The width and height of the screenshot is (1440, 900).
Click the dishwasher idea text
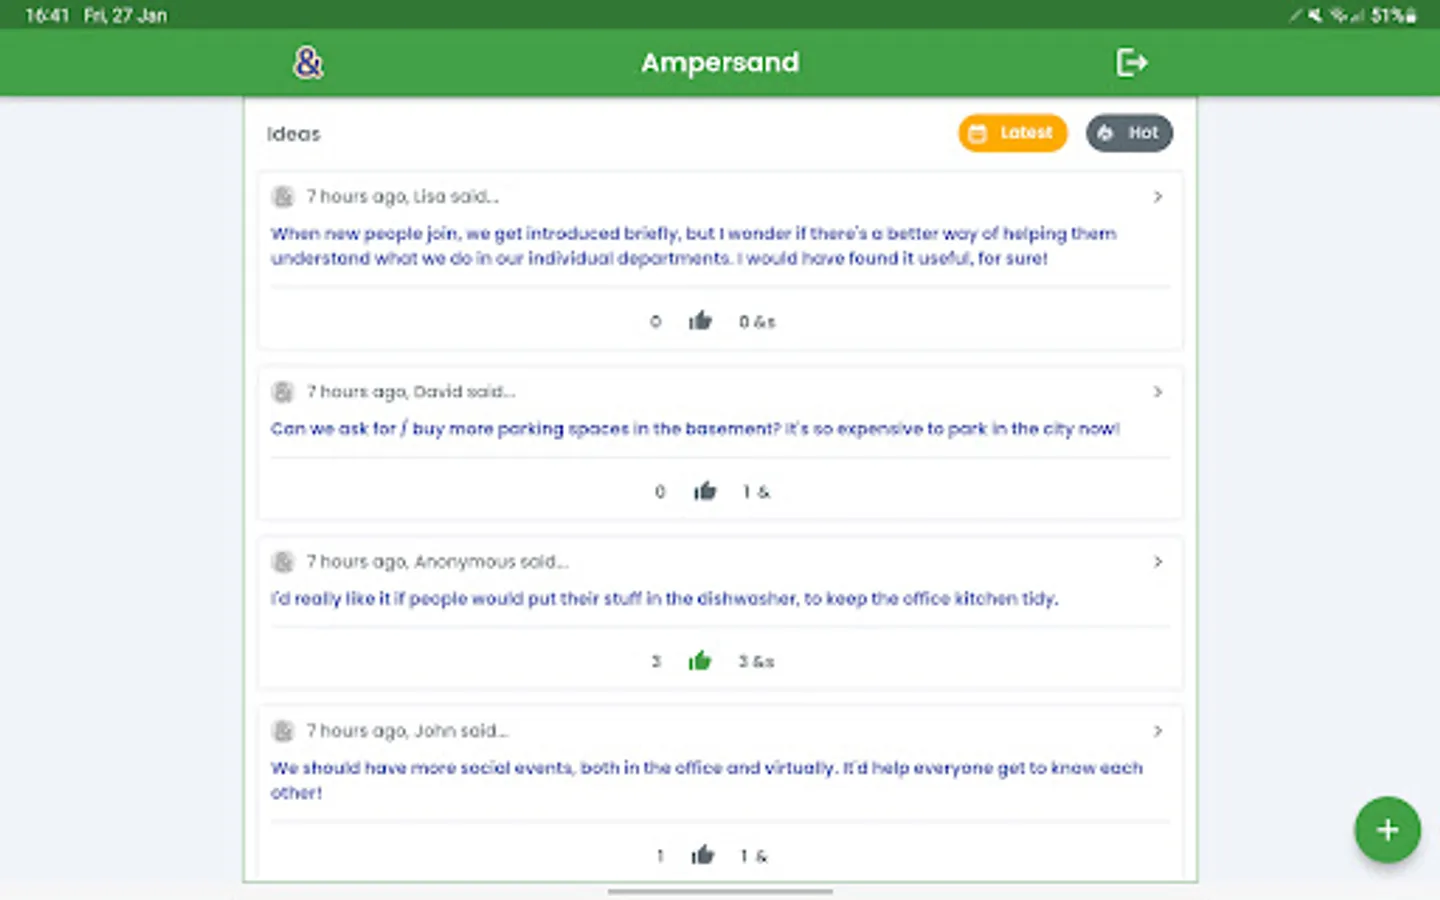(664, 599)
